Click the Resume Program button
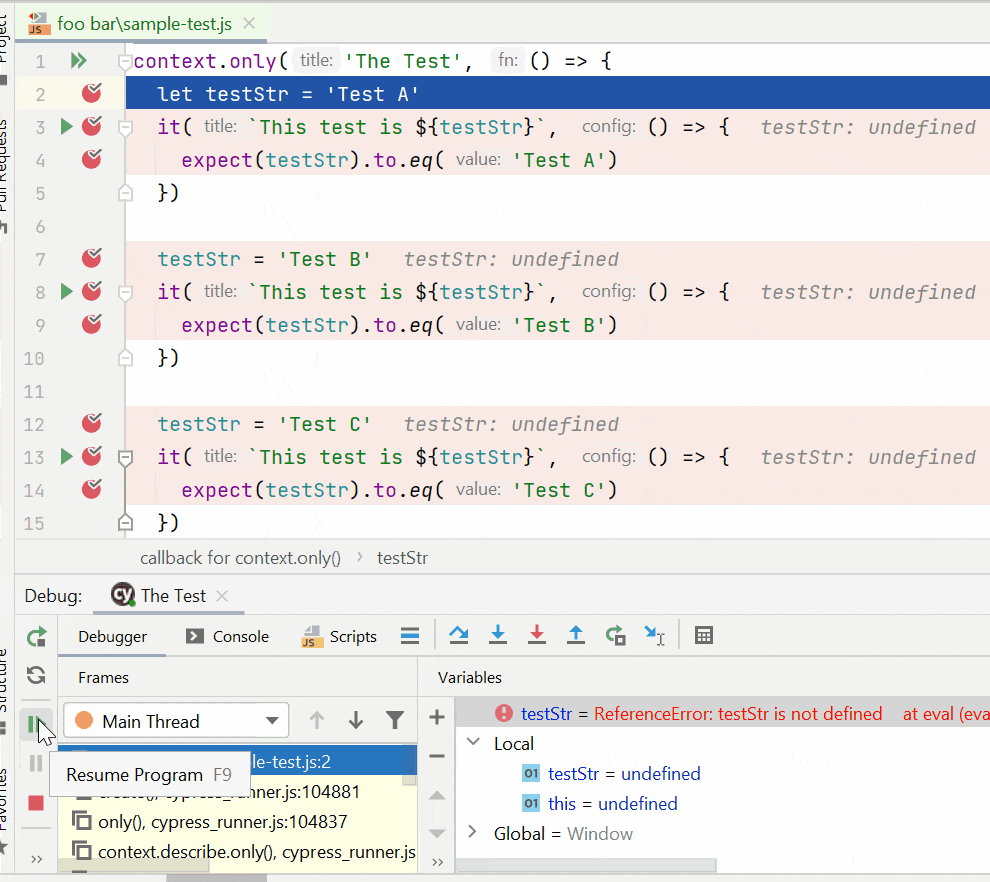The image size is (990, 882). 34,723
